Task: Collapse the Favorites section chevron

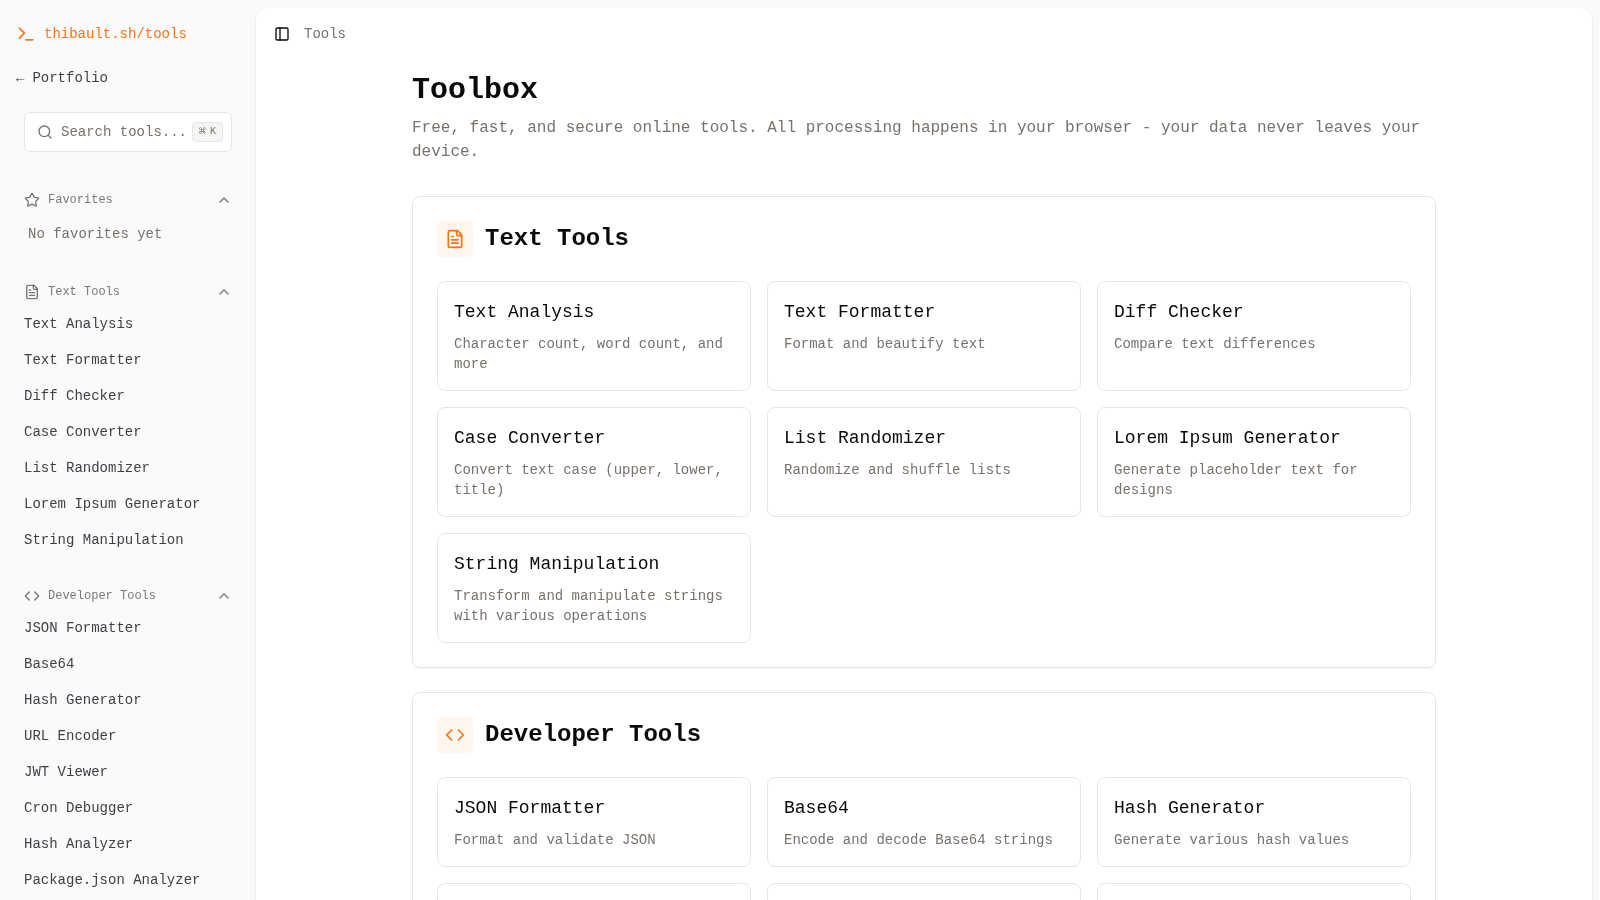Action: pyautogui.click(x=224, y=200)
